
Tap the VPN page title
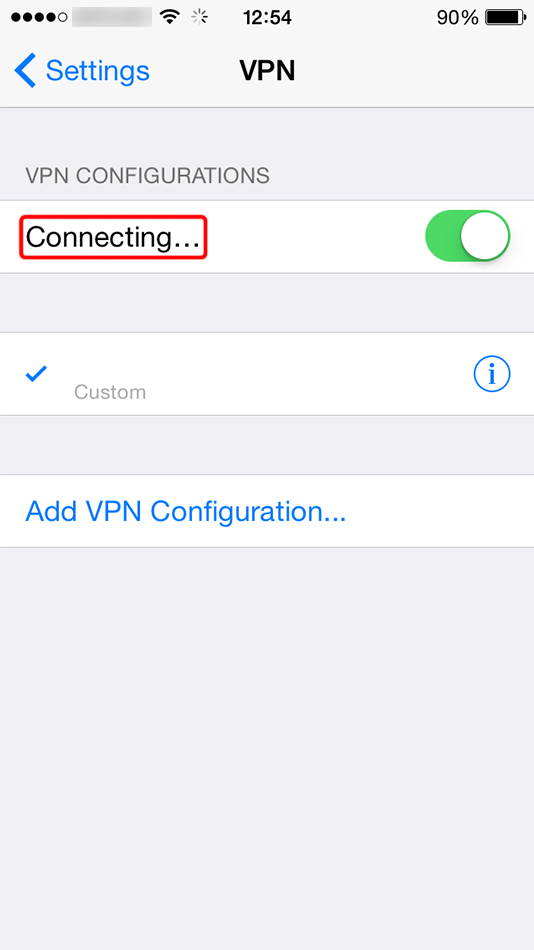point(267,71)
